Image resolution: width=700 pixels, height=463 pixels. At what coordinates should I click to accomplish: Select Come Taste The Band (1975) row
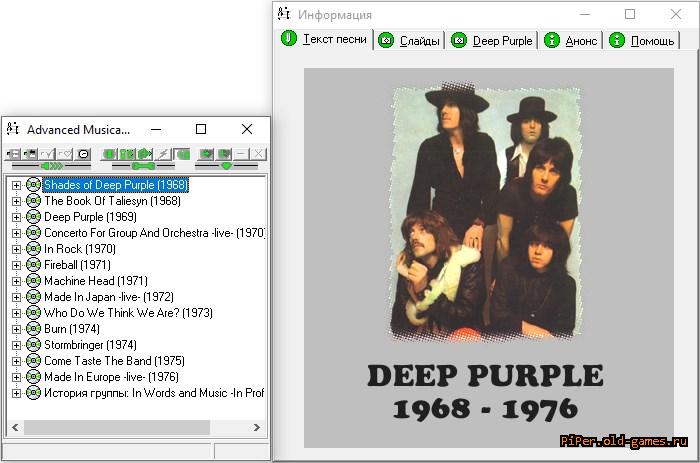click(x=114, y=361)
